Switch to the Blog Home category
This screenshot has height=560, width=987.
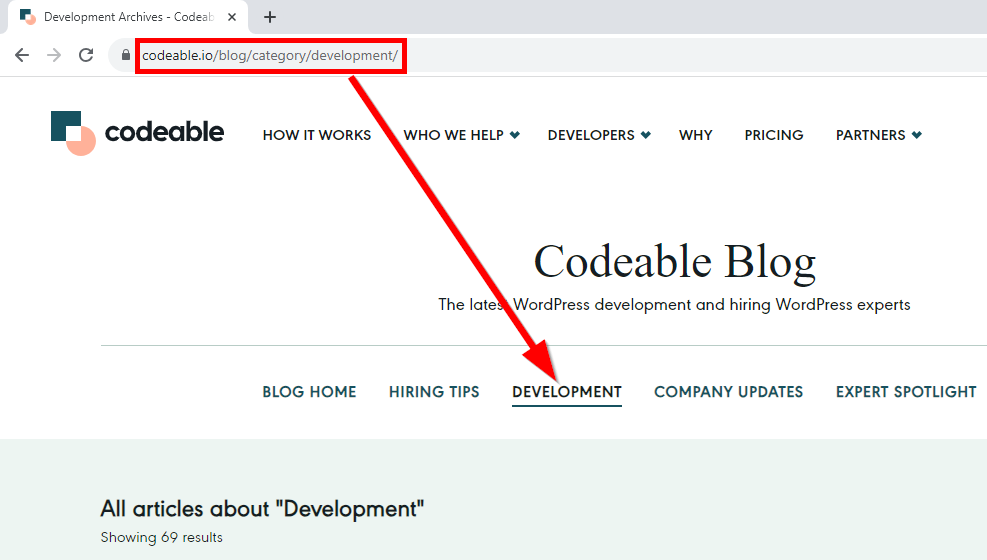pos(309,392)
